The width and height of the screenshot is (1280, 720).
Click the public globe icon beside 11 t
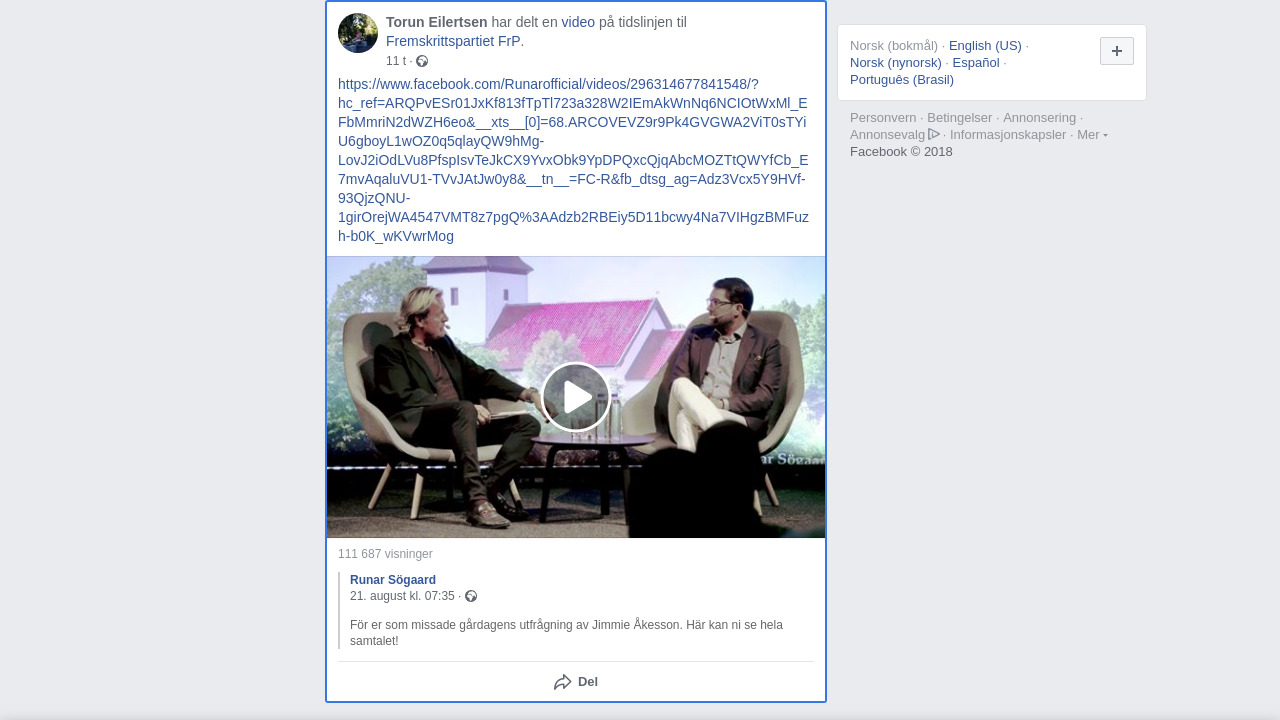point(422,61)
